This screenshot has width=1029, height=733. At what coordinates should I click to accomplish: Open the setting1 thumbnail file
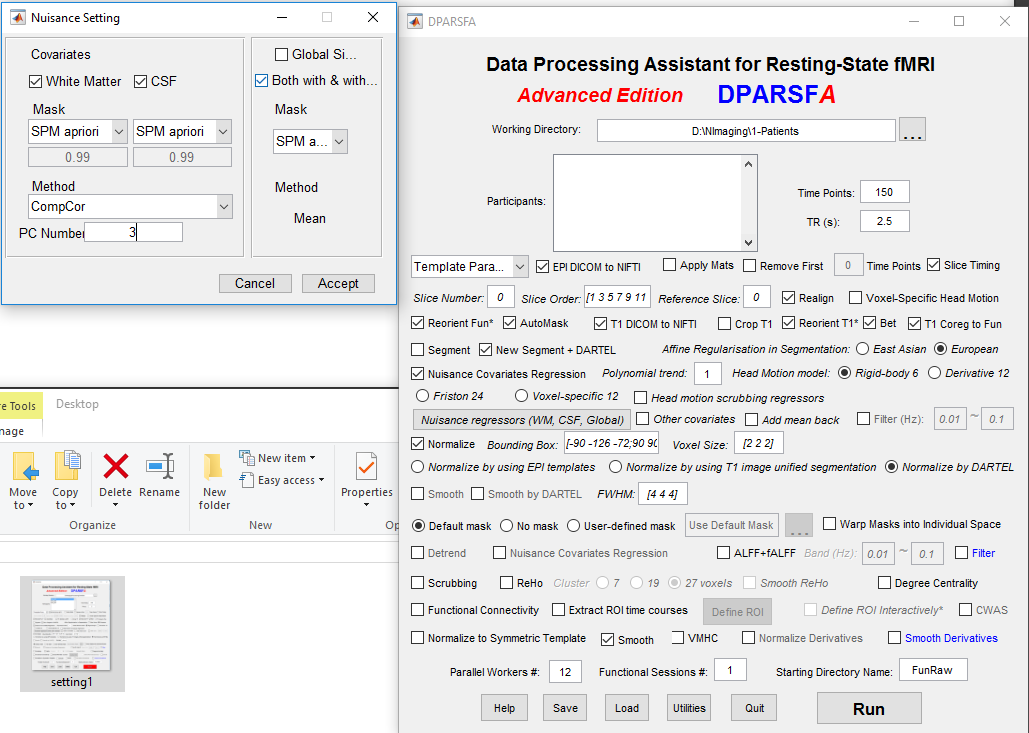(72, 633)
